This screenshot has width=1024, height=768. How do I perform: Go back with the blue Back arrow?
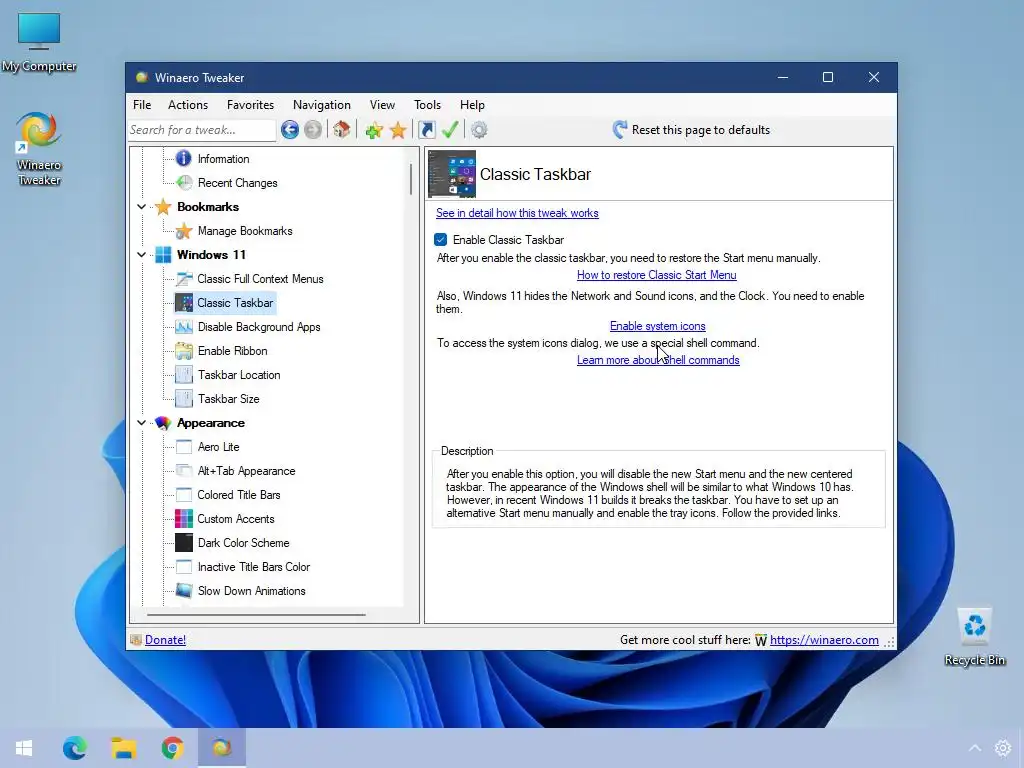pos(290,130)
